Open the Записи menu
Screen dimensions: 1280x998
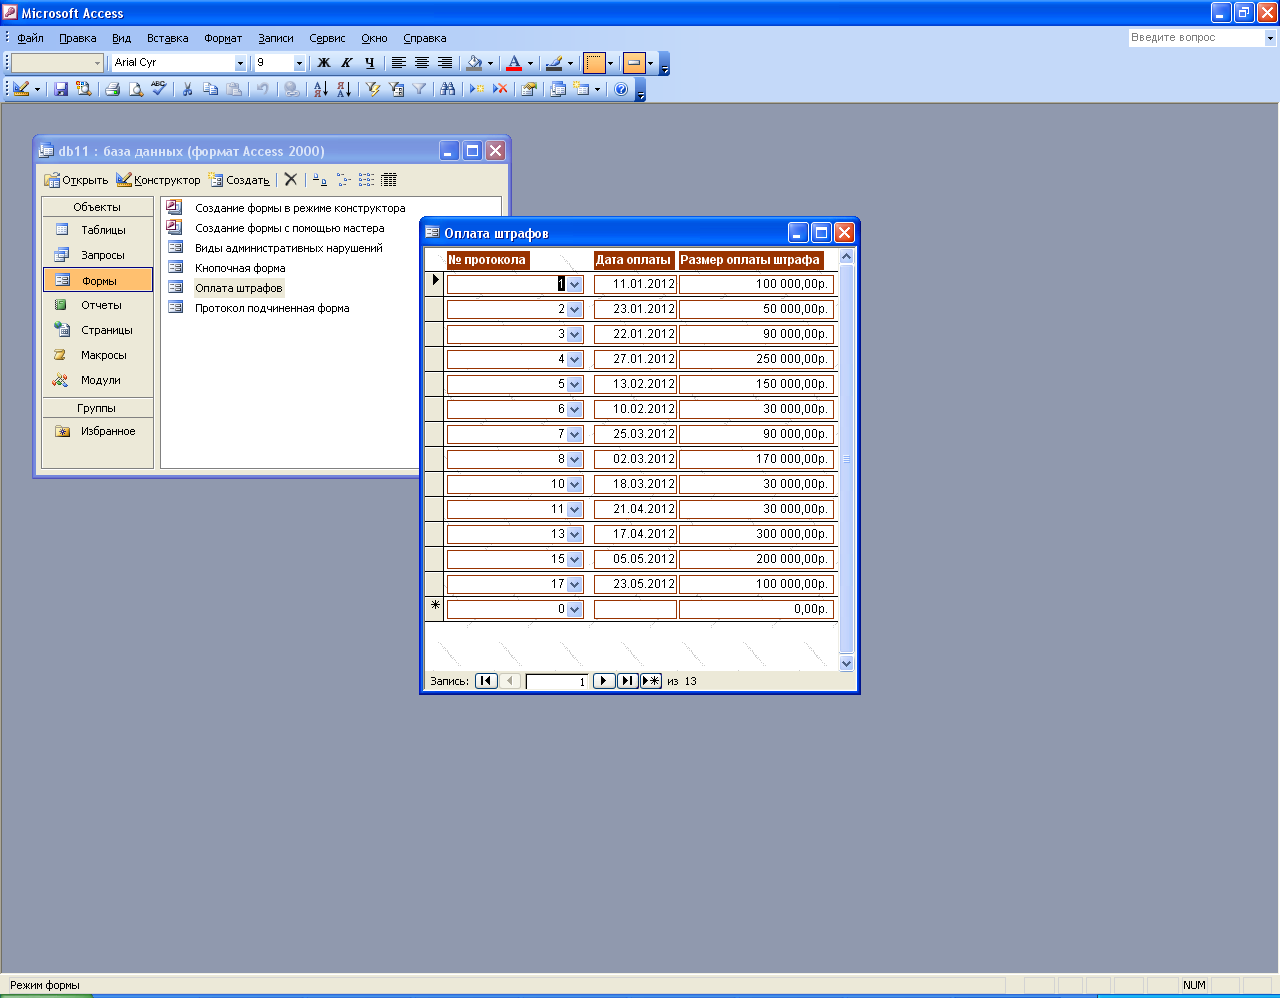(276, 38)
